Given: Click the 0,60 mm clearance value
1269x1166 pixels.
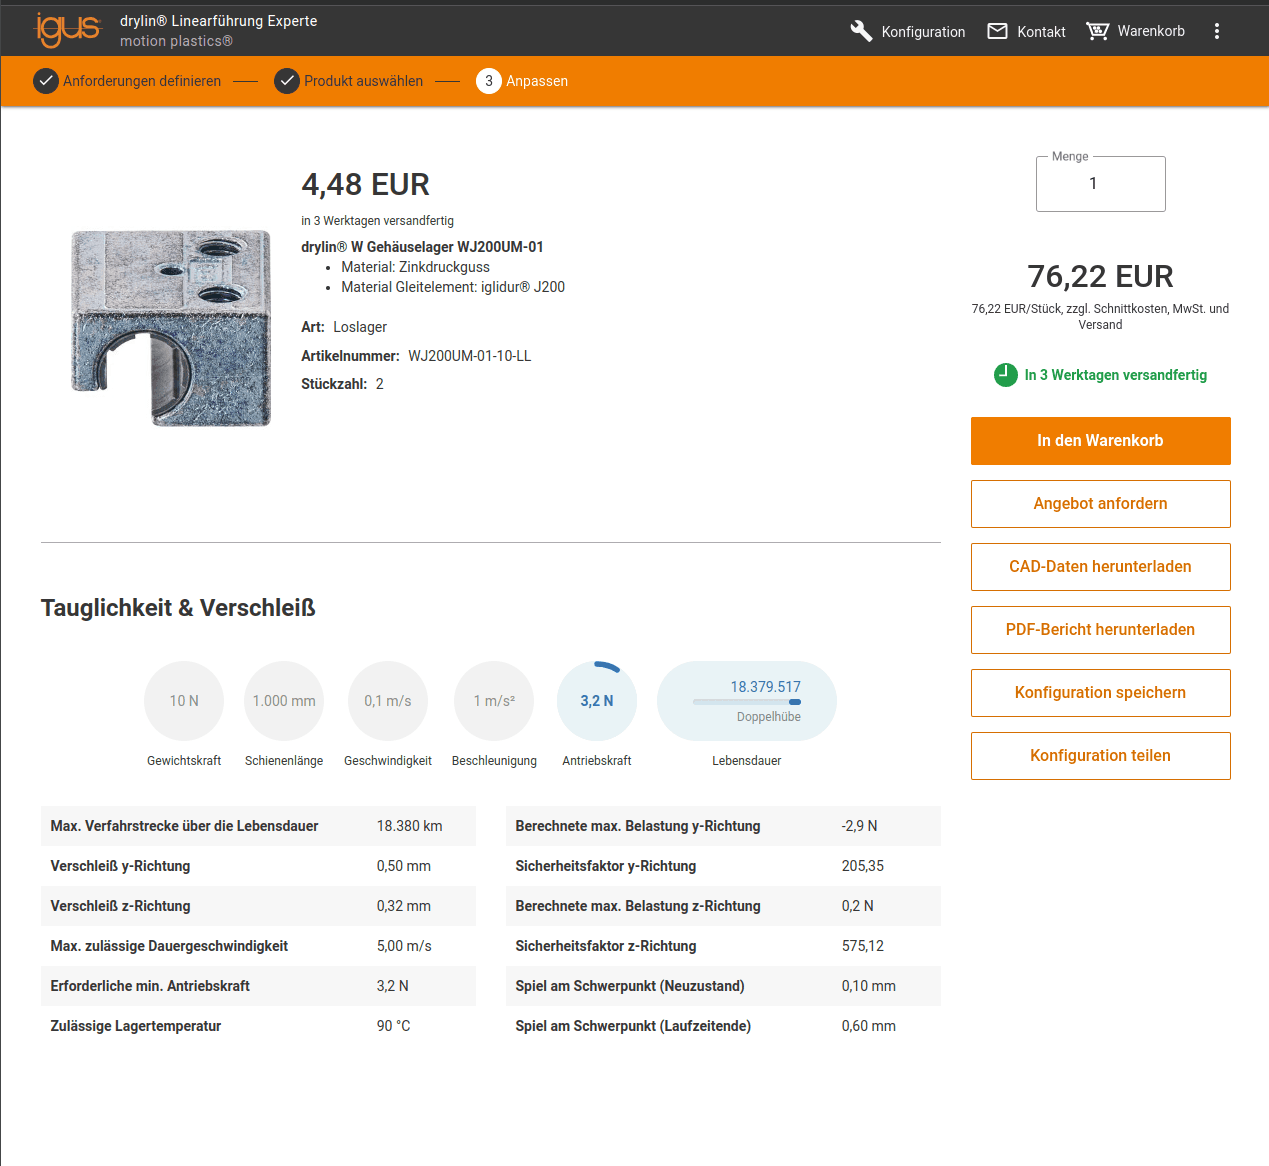Looking at the screenshot, I should (x=868, y=1026).
